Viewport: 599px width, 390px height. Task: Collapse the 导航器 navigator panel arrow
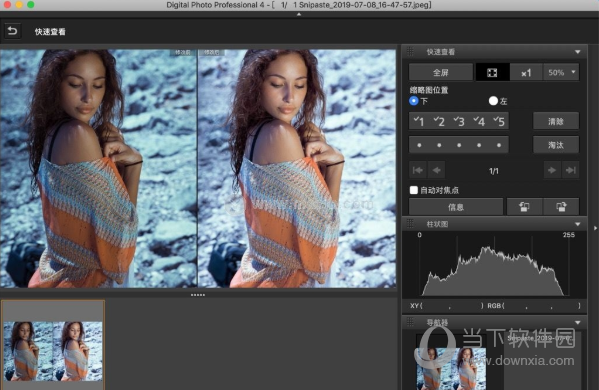pyautogui.click(x=578, y=322)
